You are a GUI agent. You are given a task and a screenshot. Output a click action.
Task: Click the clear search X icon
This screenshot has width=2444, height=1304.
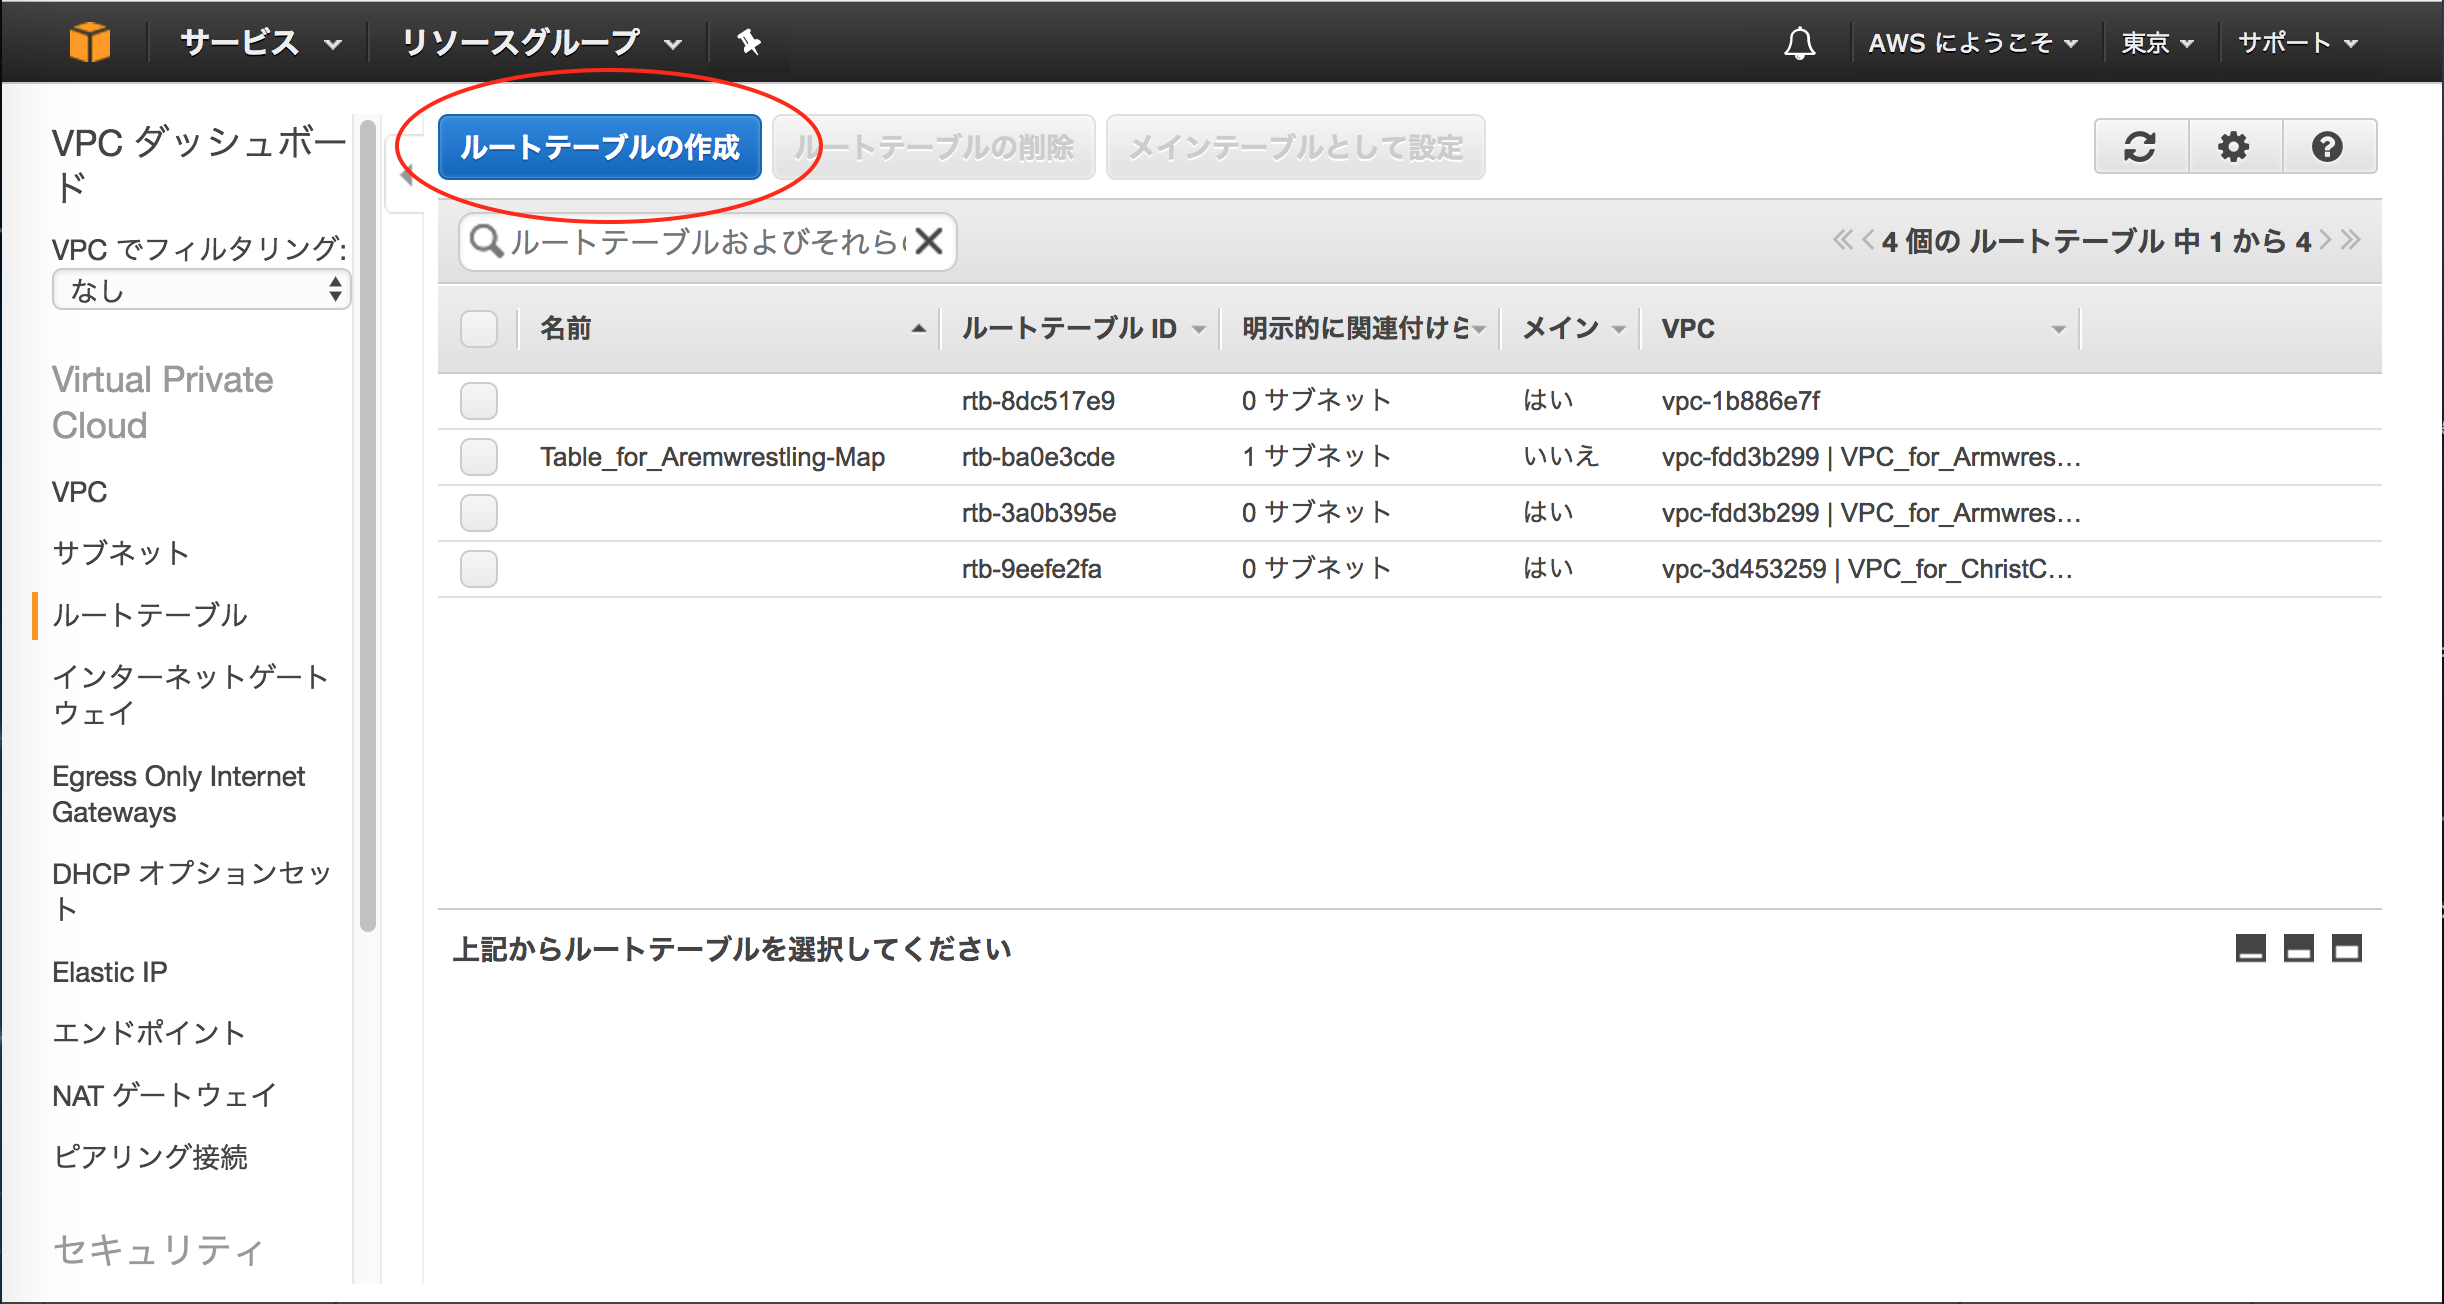click(929, 242)
